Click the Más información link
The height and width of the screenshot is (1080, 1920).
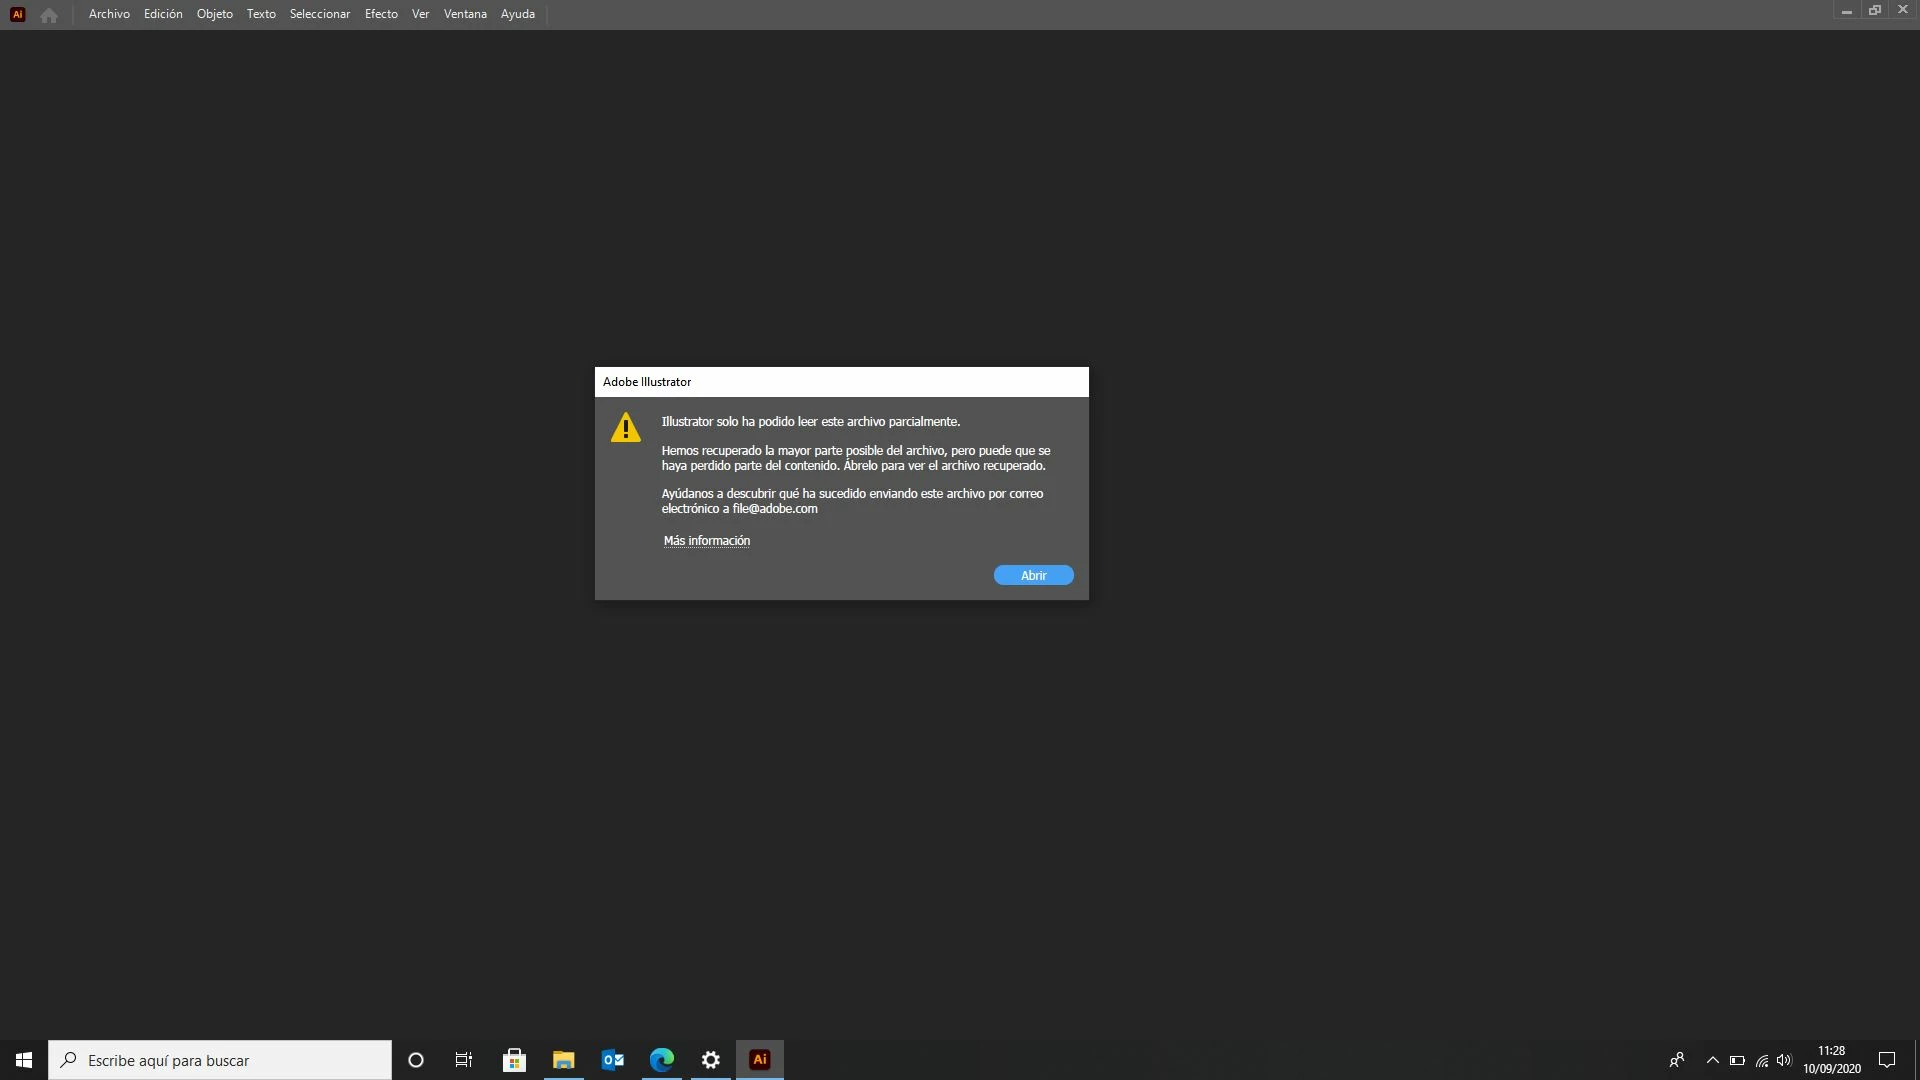click(706, 541)
